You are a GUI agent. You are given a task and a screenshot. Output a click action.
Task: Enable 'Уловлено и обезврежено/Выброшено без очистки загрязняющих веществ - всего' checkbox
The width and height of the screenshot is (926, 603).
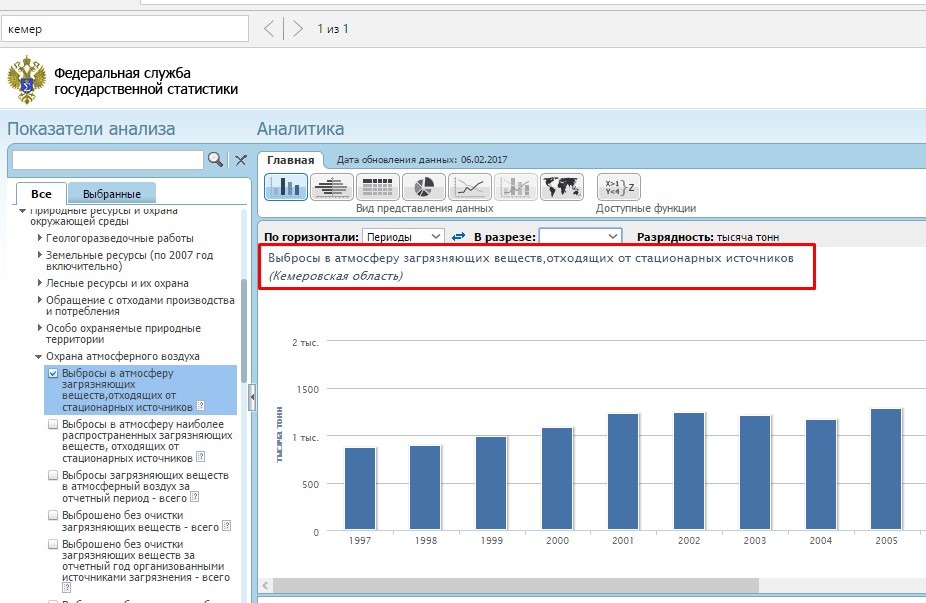pos(53,515)
